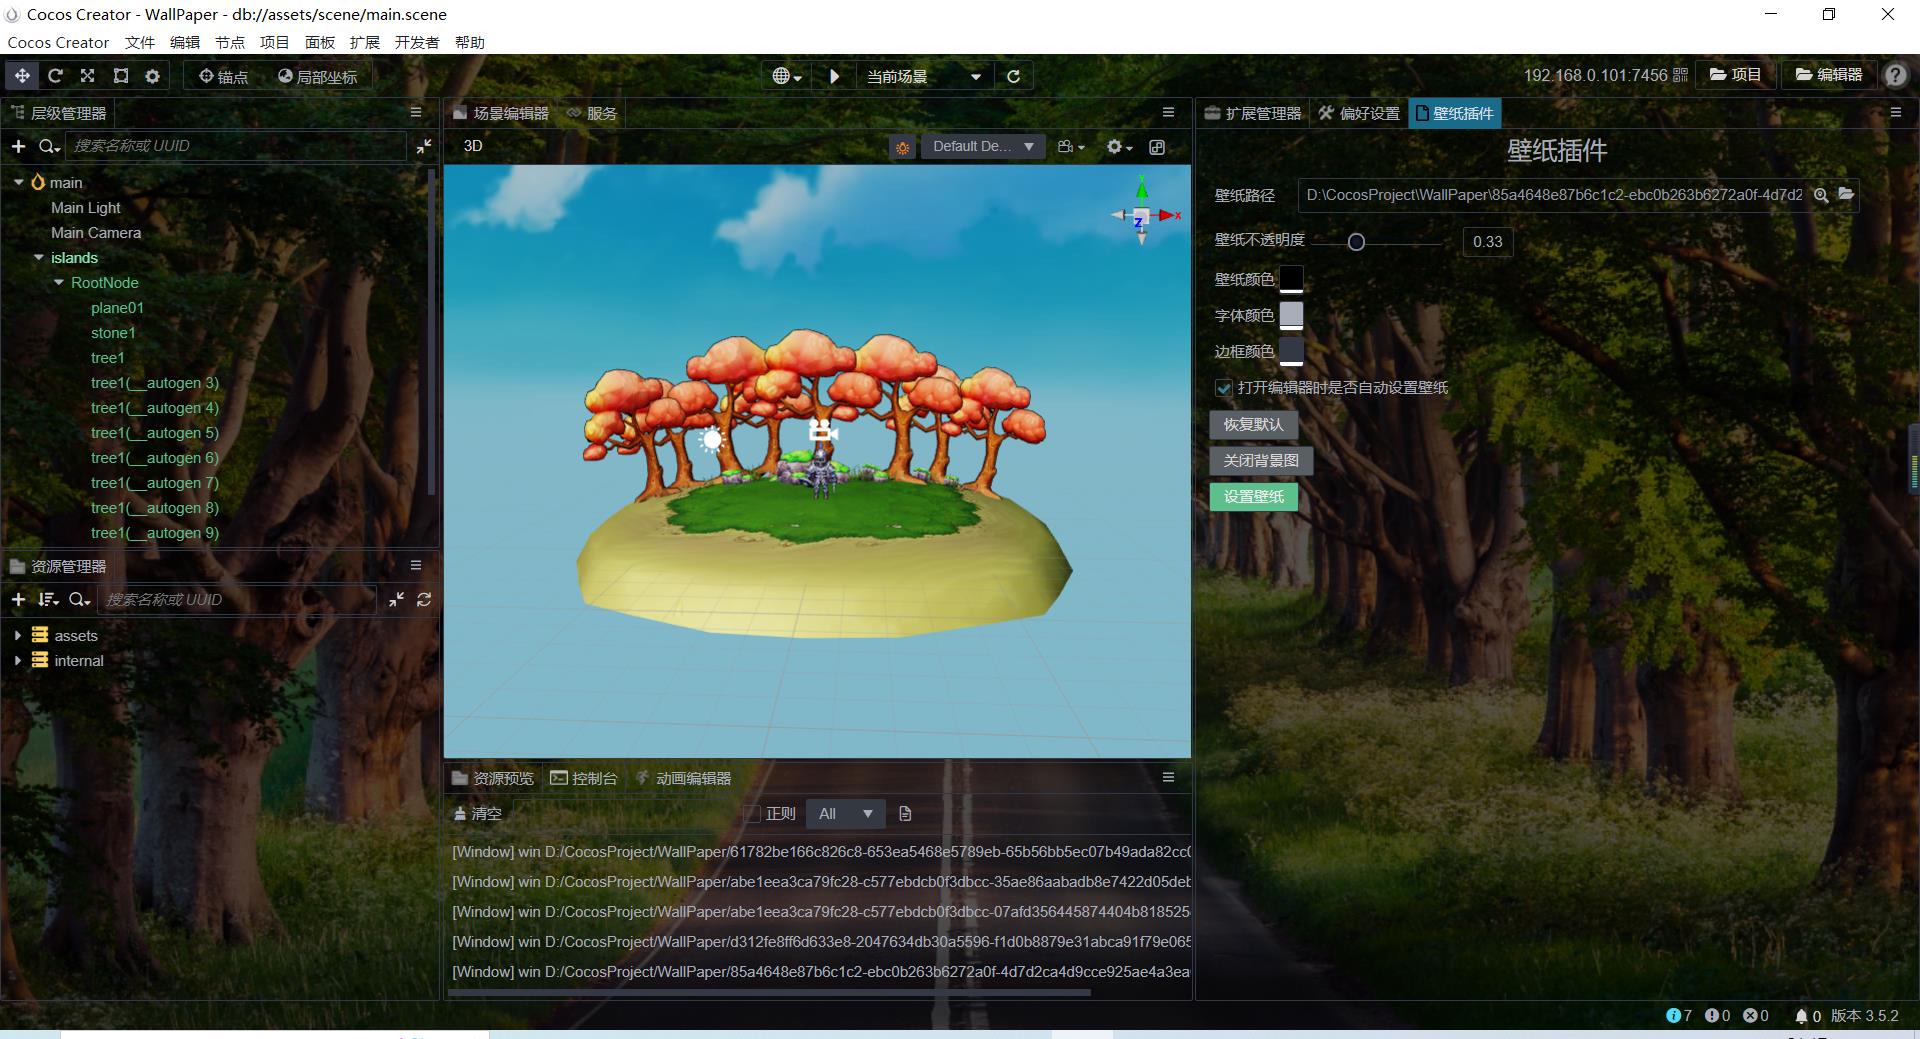Toggle the auto-set wallpaper on open checkbox
This screenshot has height=1039, width=1920.
point(1223,388)
